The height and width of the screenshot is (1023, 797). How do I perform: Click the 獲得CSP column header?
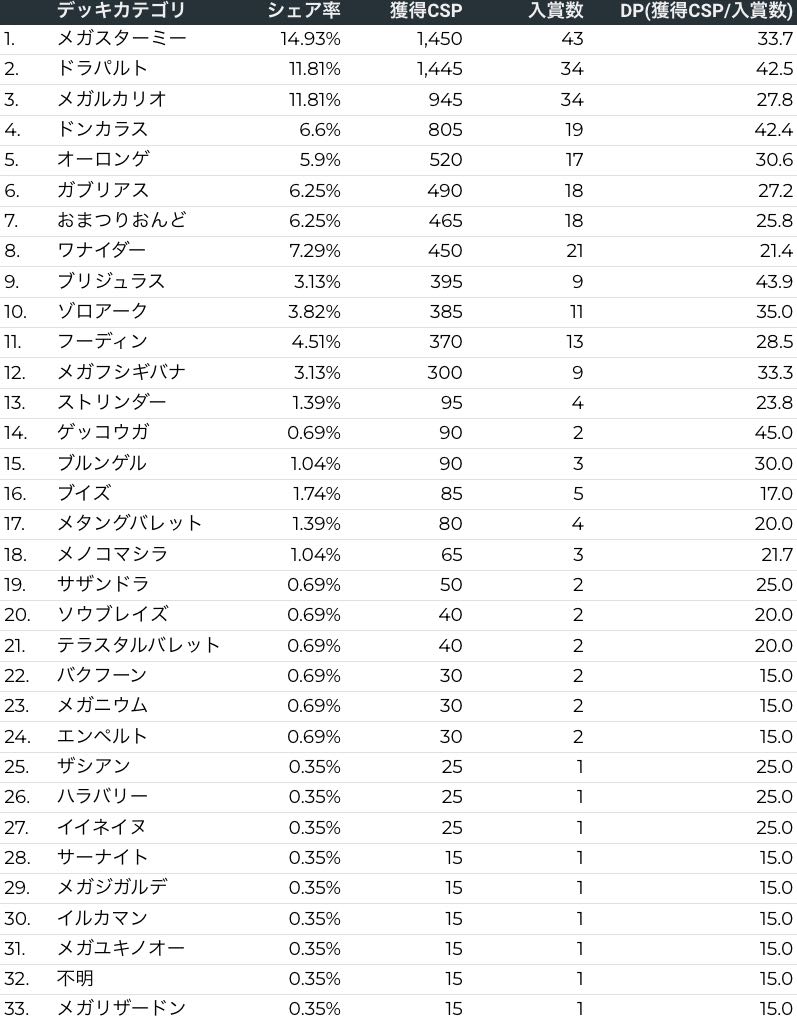[x=426, y=11]
